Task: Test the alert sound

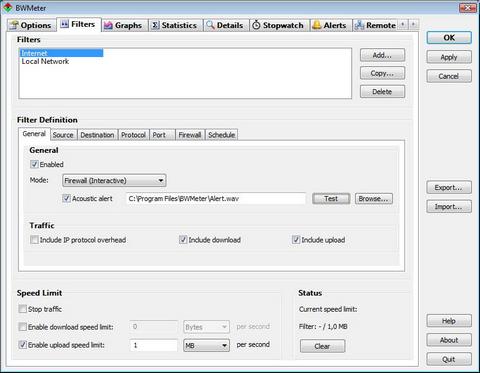Action: (331, 198)
